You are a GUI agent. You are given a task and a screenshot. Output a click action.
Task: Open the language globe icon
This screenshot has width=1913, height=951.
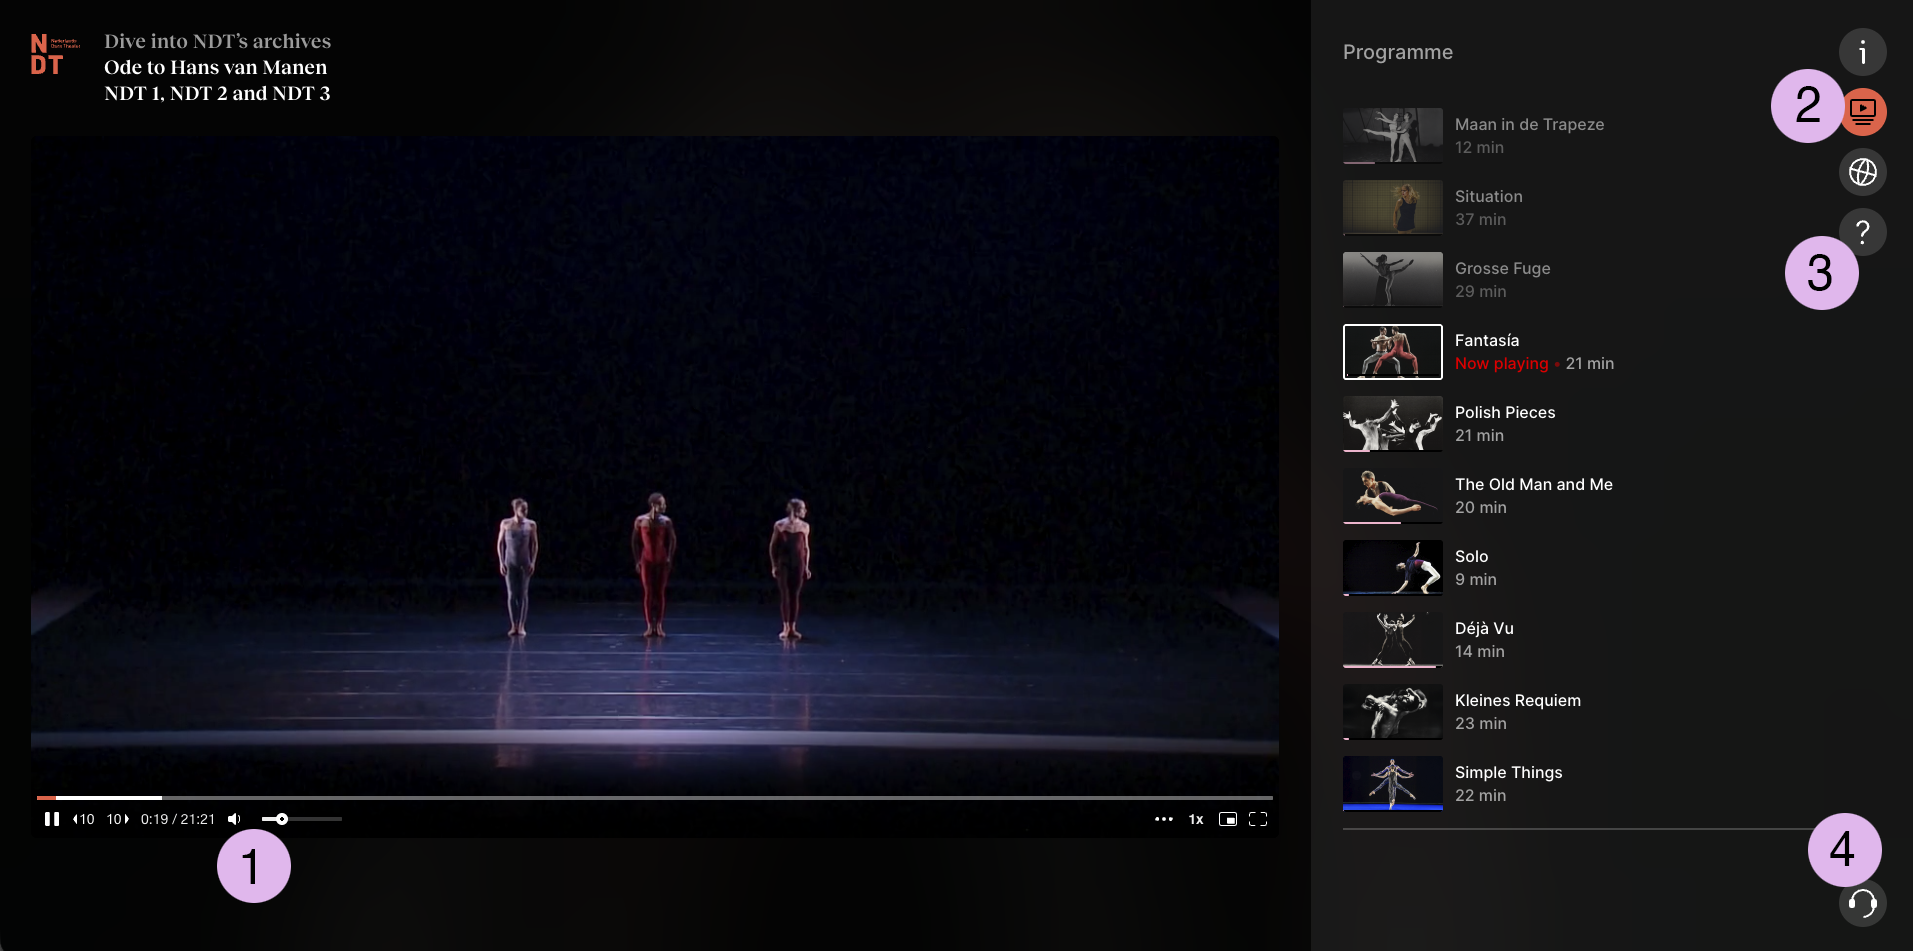(1862, 172)
